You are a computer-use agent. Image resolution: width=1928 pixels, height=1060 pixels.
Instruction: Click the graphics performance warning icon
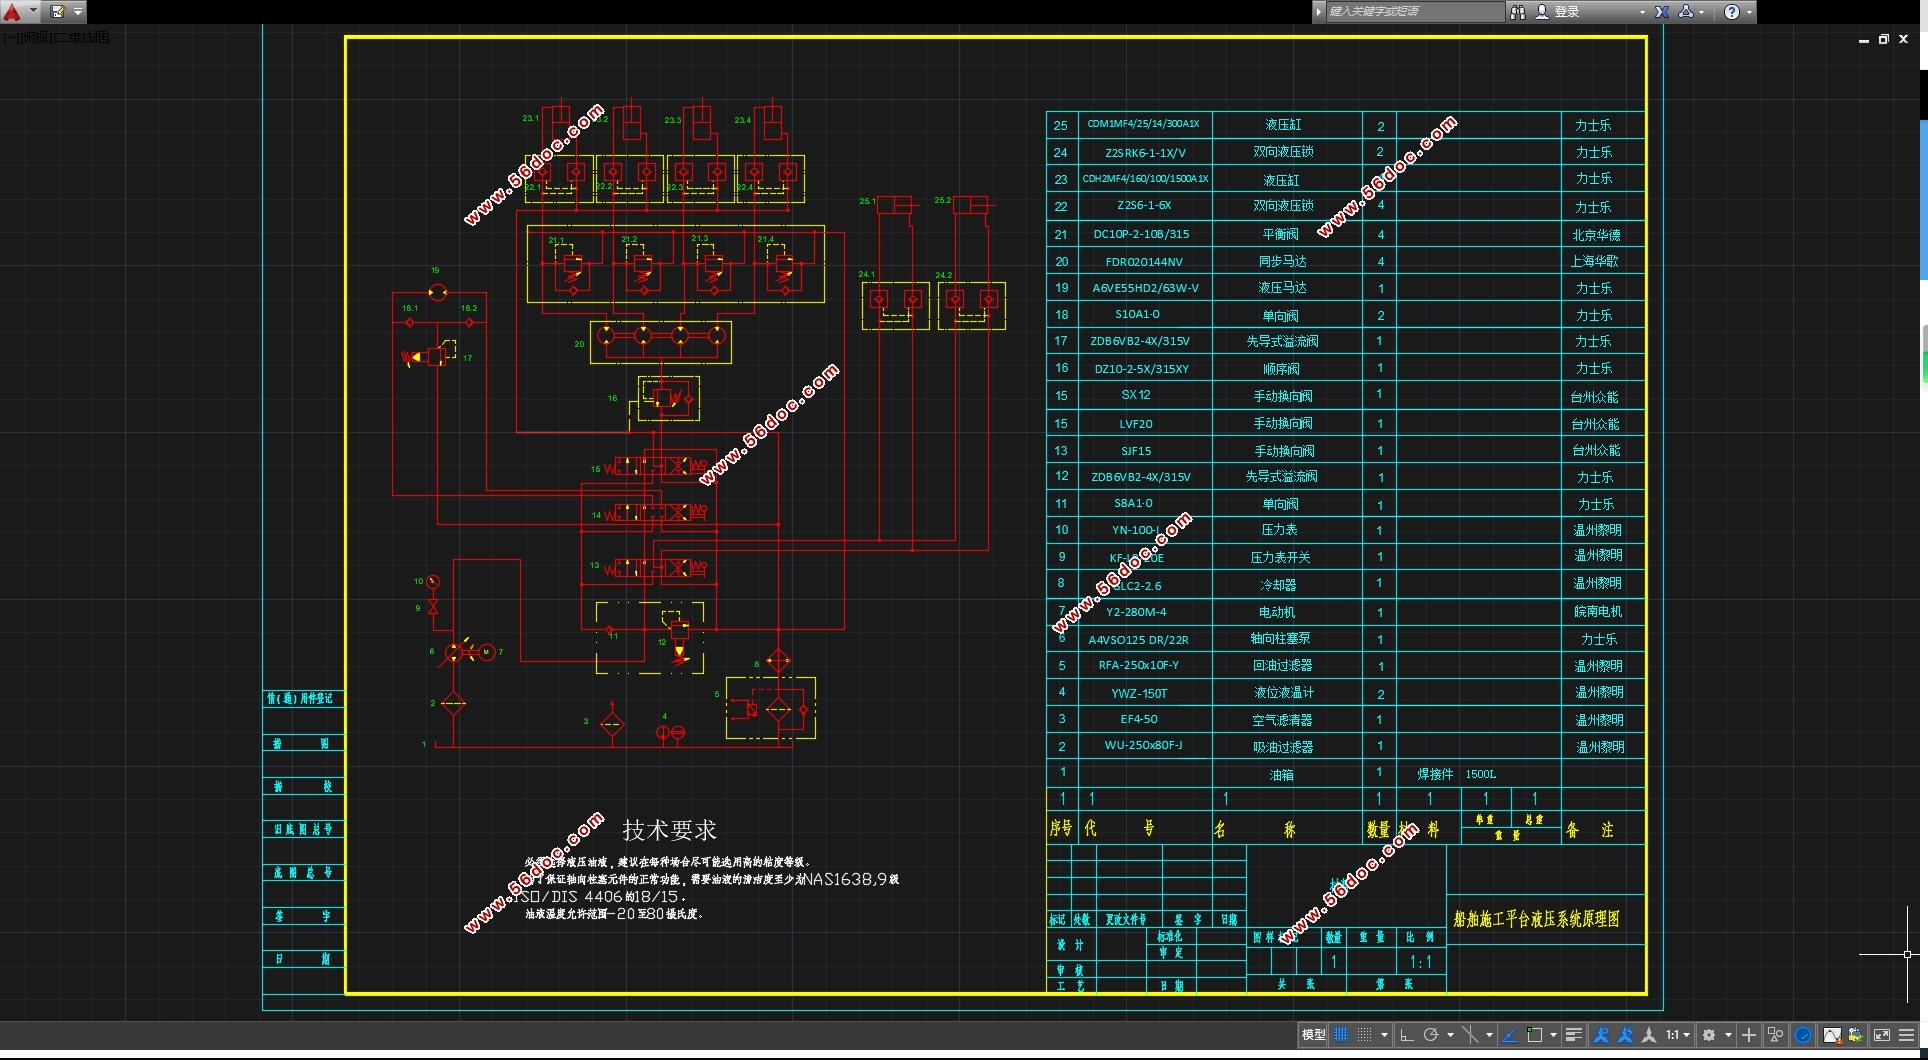pyautogui.click(x=1832, y=1035)
